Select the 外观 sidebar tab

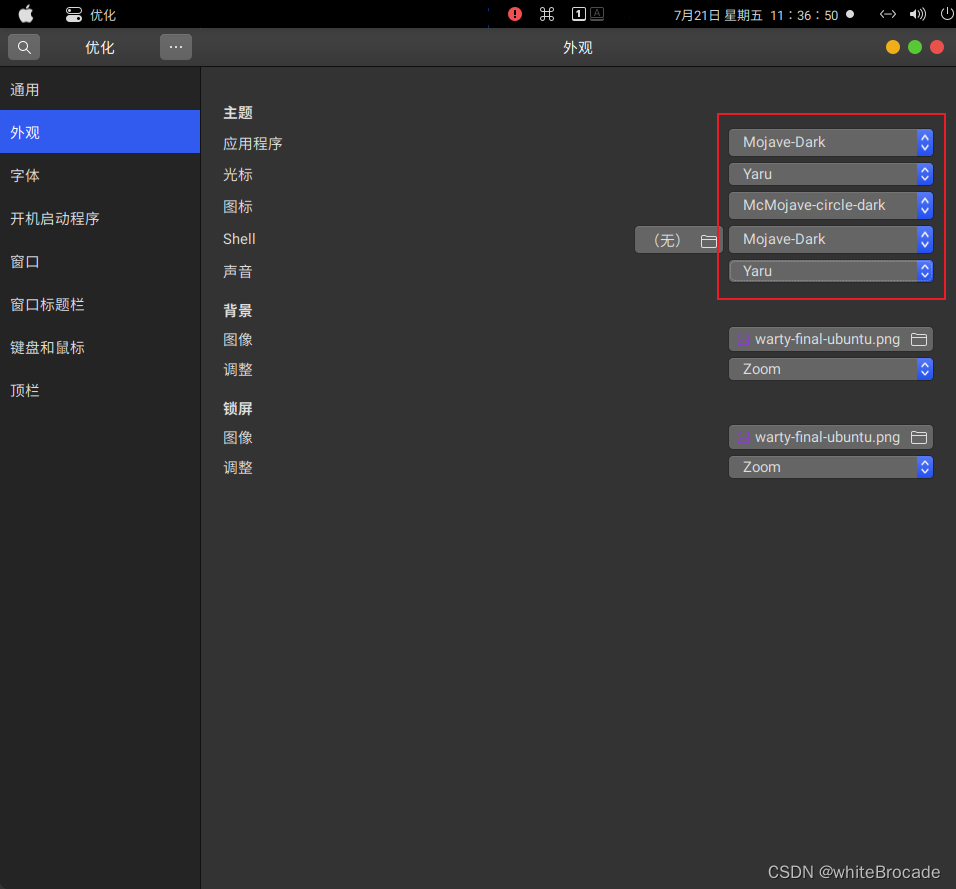tap(100, 132)
